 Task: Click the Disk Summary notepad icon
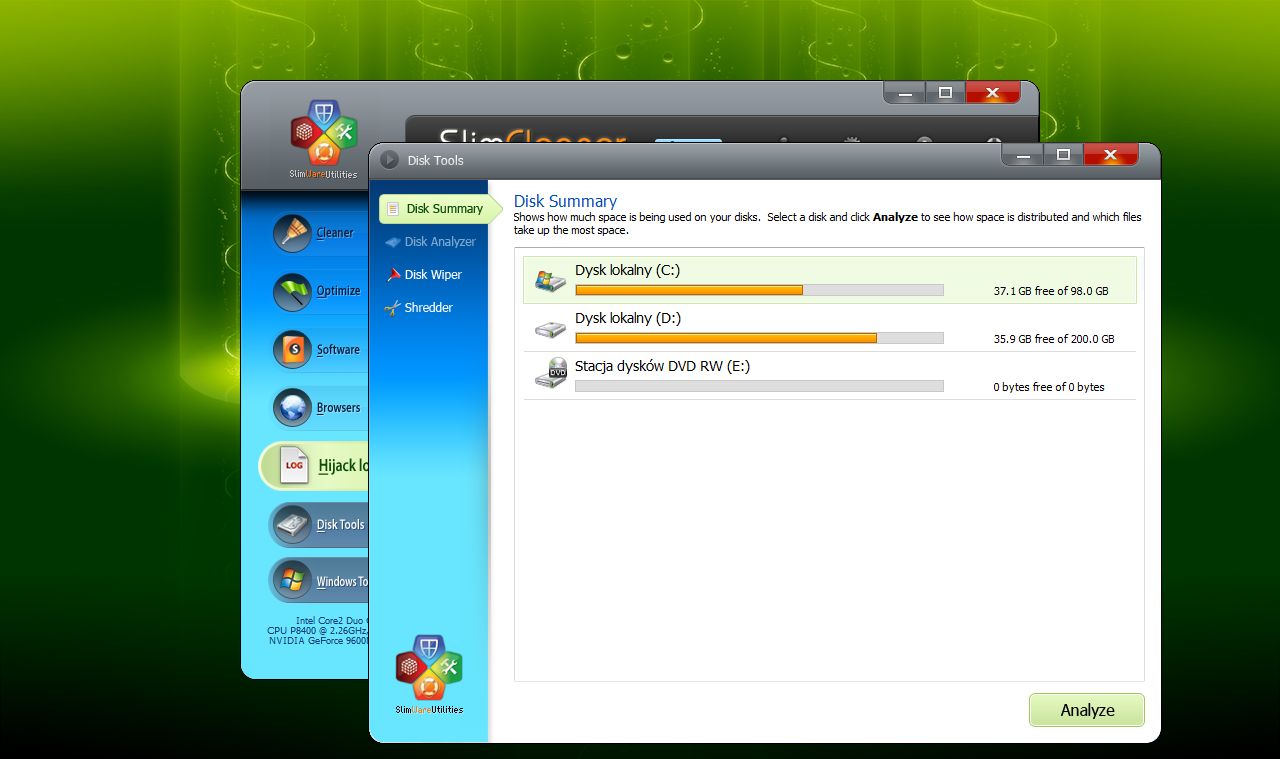pos(393,209)
